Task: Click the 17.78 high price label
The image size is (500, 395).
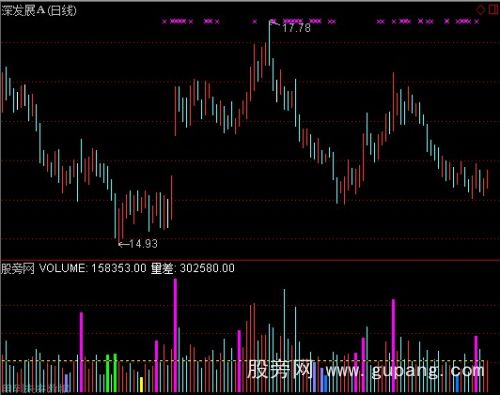Action: pyautogui.click(x=296, y=28)
